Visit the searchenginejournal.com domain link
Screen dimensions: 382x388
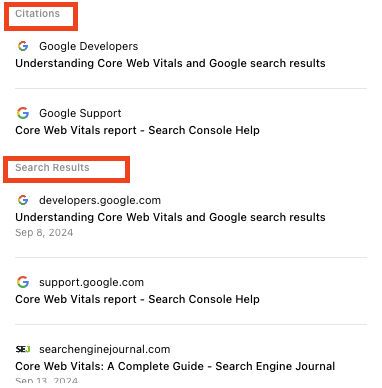click(105, 349)
